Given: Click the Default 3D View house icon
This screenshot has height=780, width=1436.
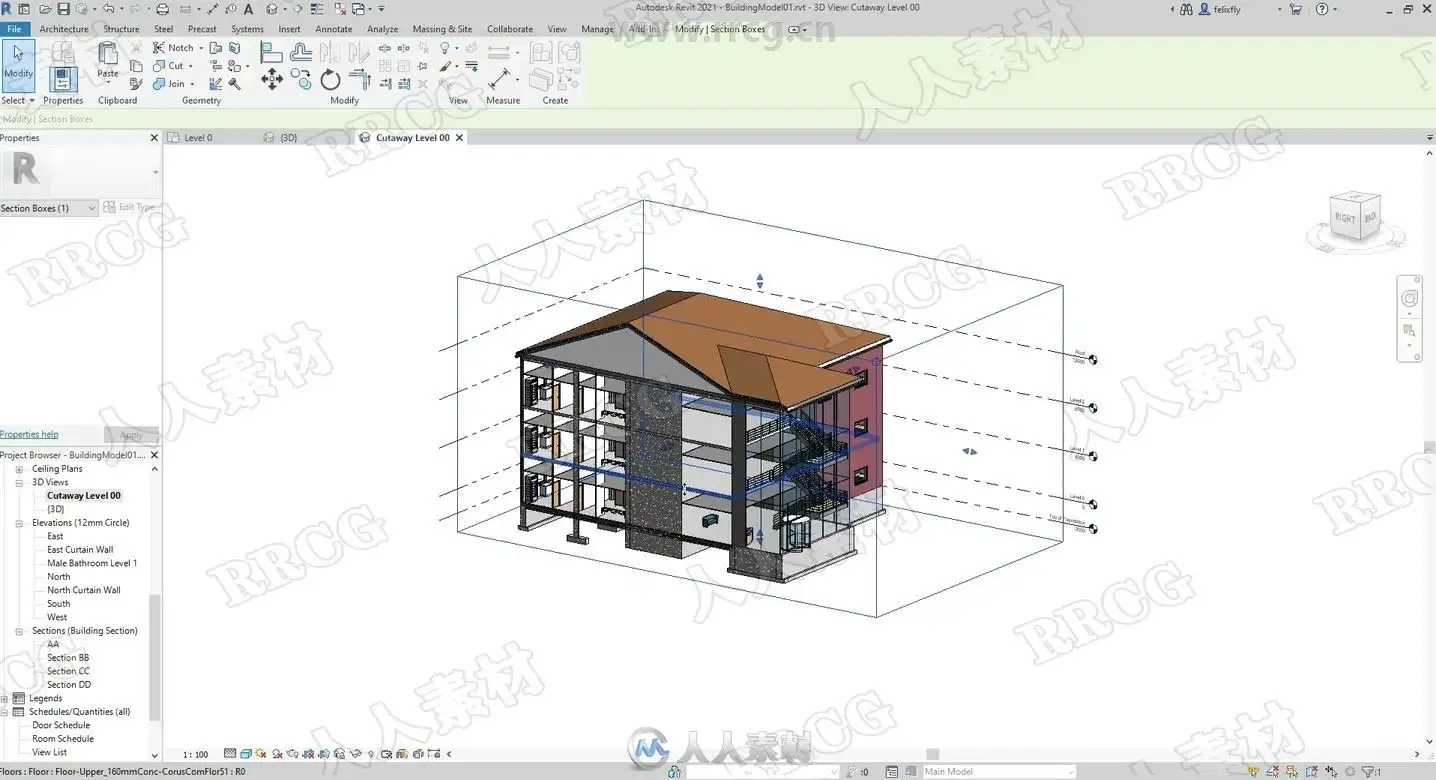Looking at the screenshot, I should coord(272,9).
